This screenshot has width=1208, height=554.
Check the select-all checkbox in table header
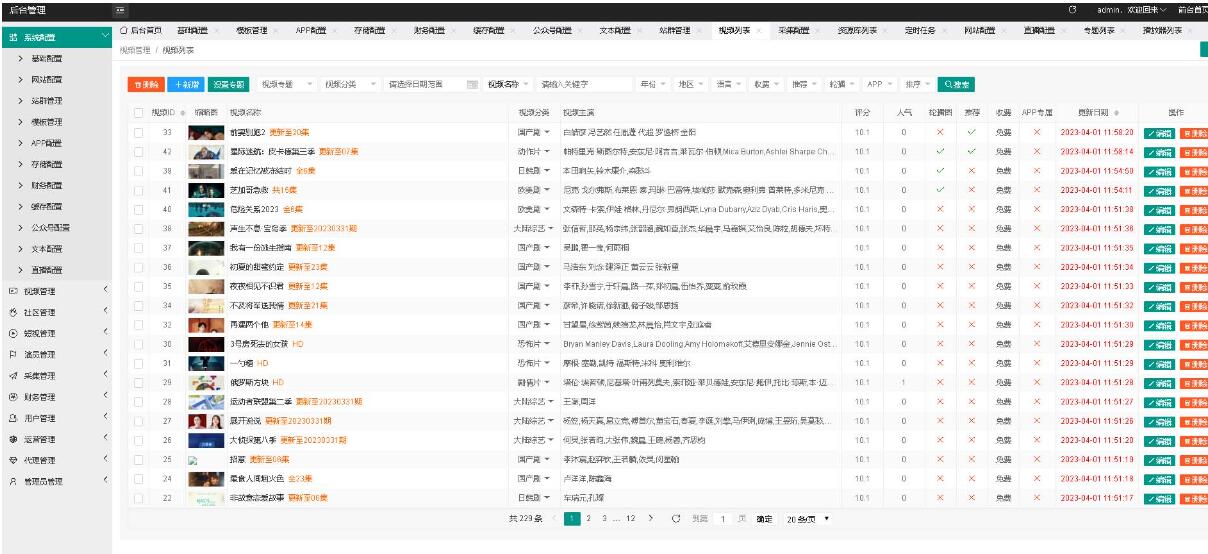138,113
